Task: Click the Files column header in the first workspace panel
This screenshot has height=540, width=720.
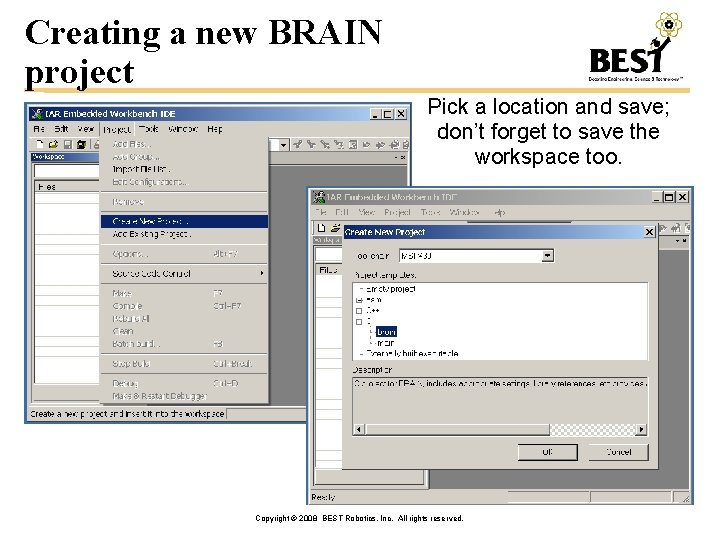Action: tap(67, 186)
